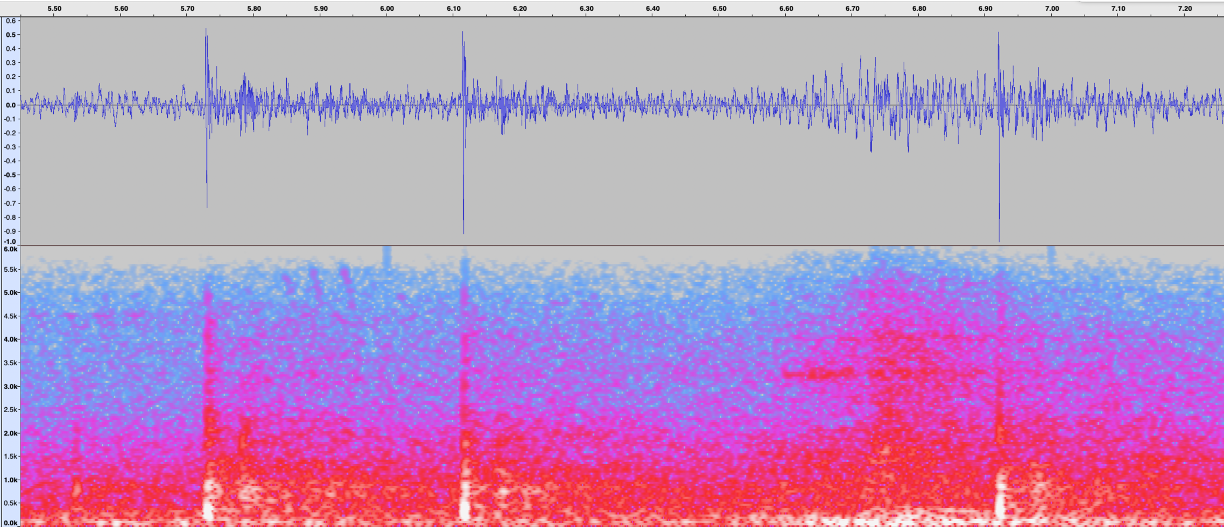The width and height of the screenshot is (1224, 528).
Task: Click the 1.5k label on frequency scale
Action: [x=11, y=456]
